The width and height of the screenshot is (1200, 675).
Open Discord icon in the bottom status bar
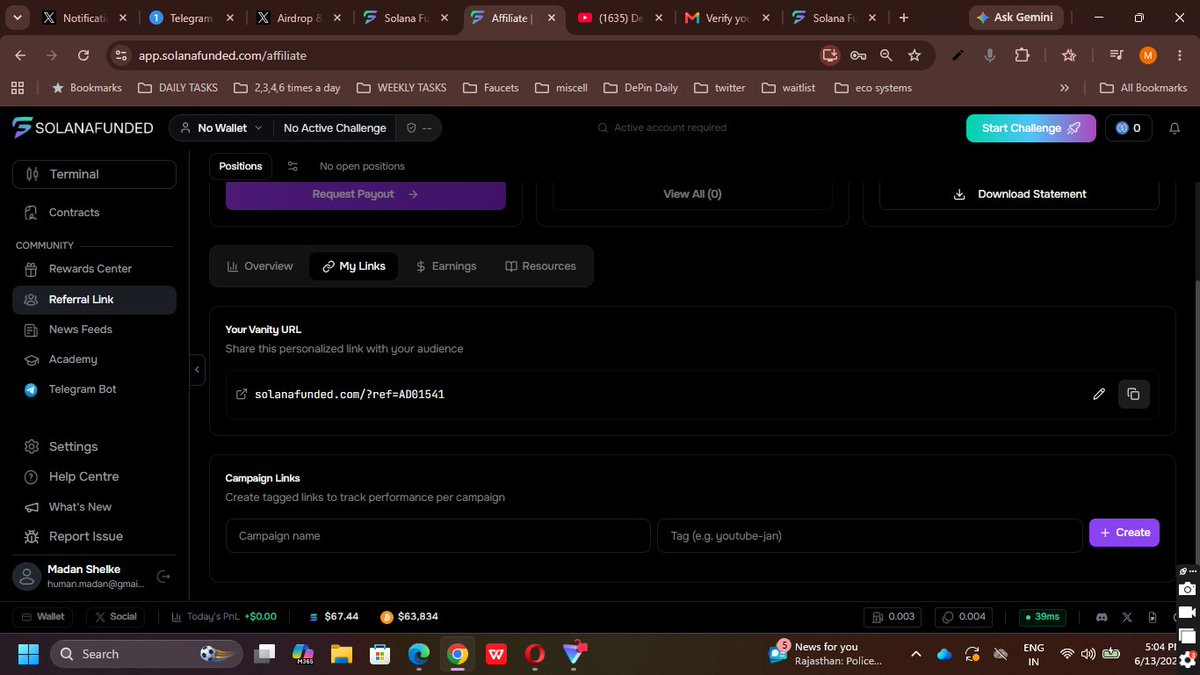1102,617
